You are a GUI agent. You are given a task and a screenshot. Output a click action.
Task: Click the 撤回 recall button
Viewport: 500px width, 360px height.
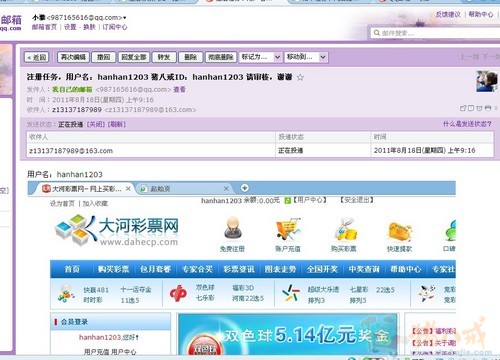pyautogui.click(x=104, y=57)
